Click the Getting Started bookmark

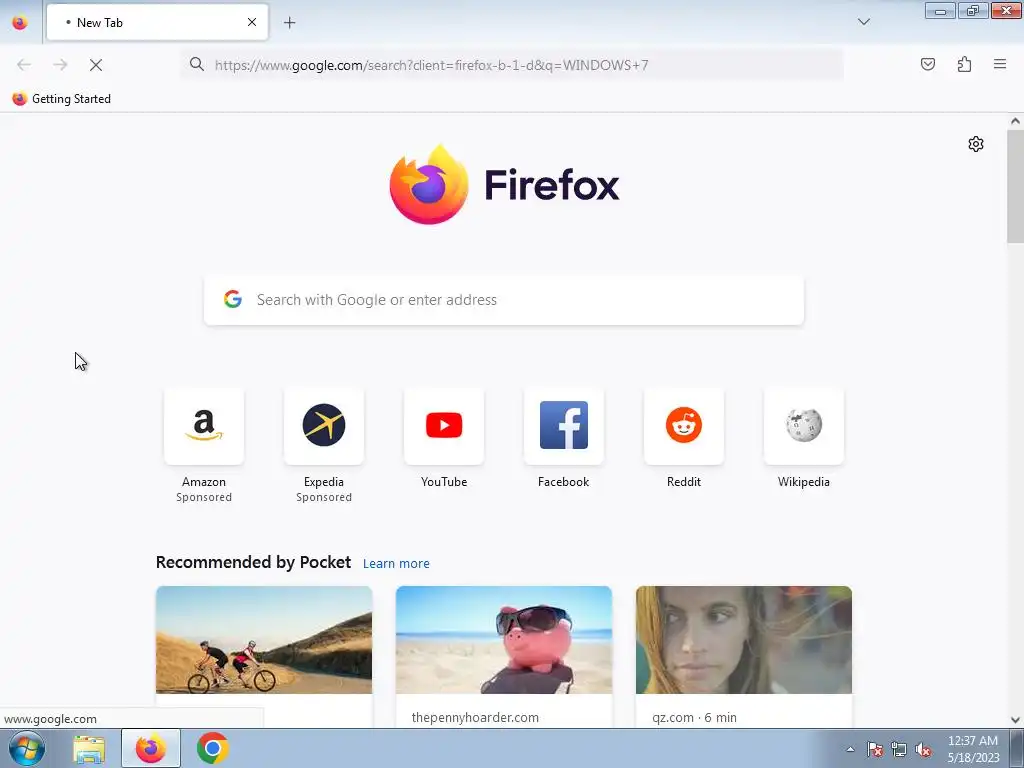click(x=62, y=99)
